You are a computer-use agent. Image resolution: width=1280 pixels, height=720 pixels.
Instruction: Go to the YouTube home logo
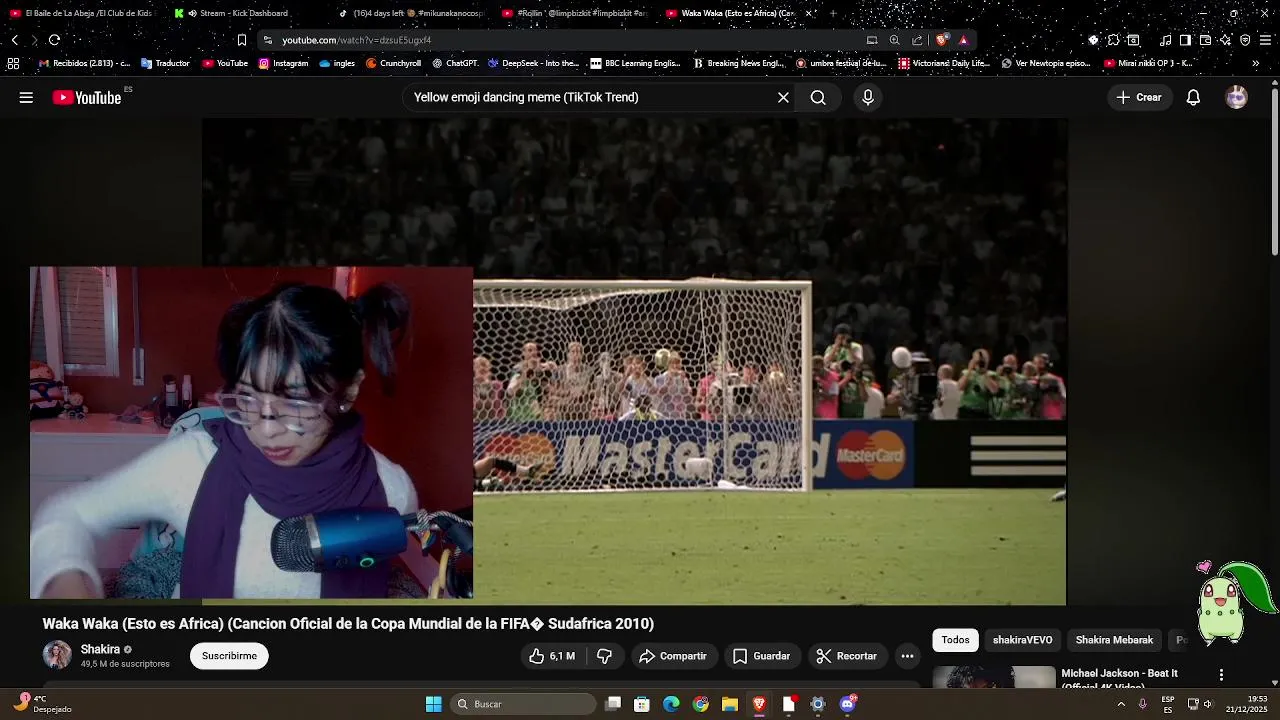87,97
